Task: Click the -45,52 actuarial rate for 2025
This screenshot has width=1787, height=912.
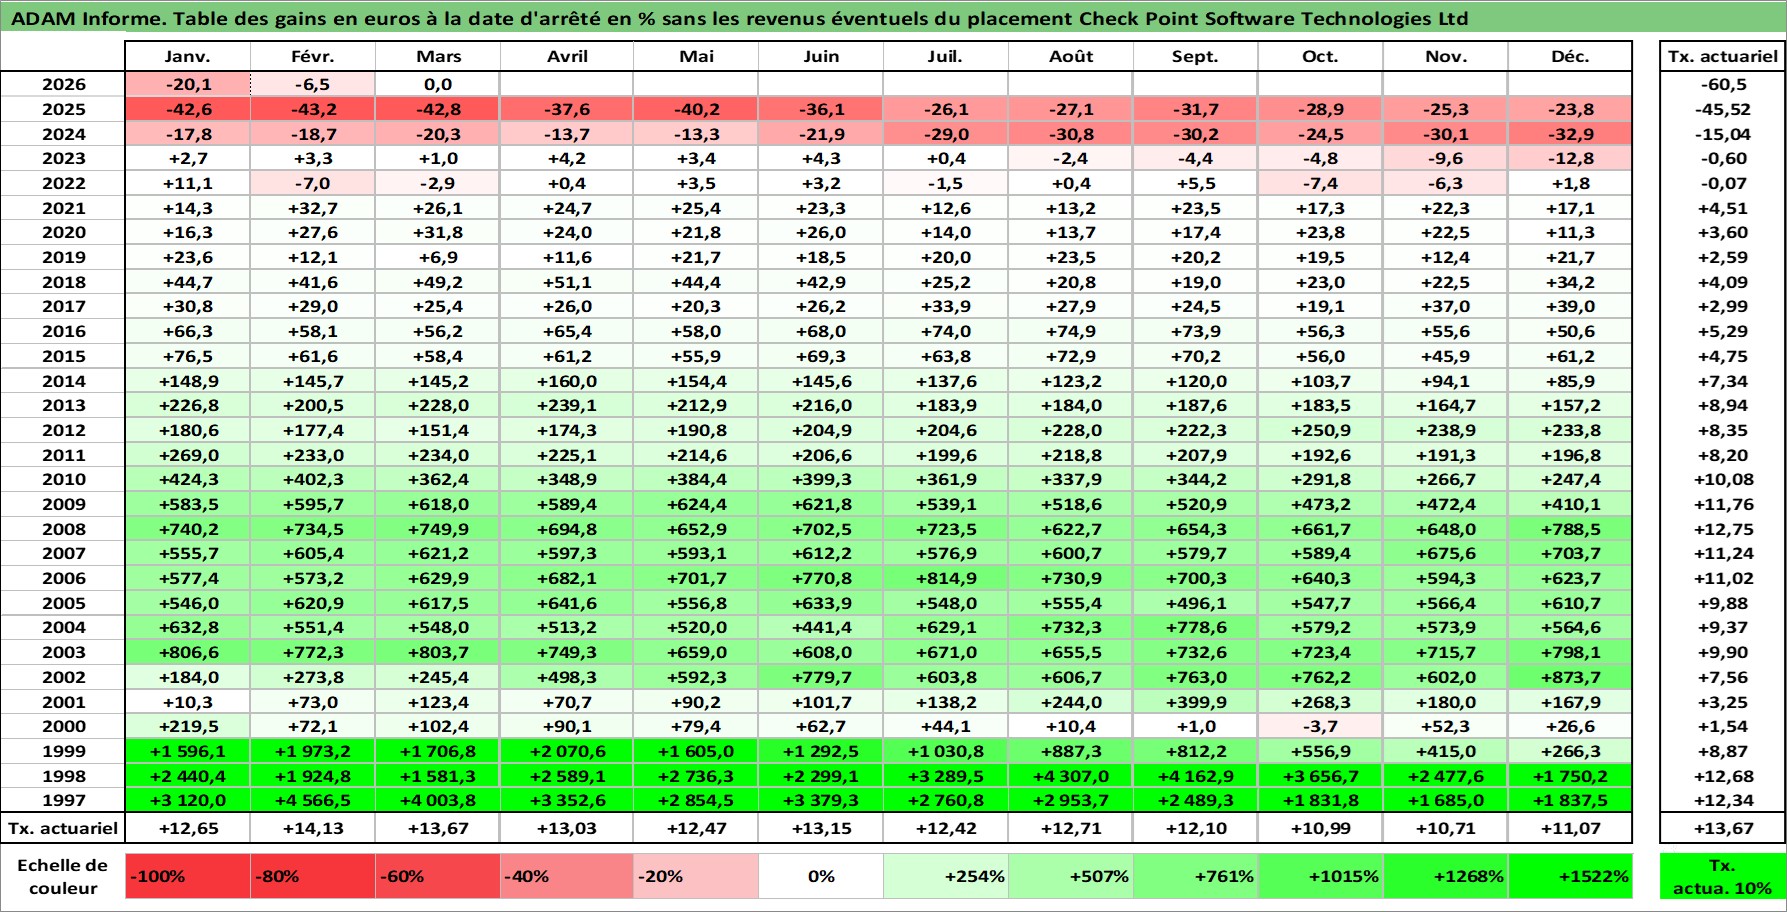Action: tap(1722, 109)
